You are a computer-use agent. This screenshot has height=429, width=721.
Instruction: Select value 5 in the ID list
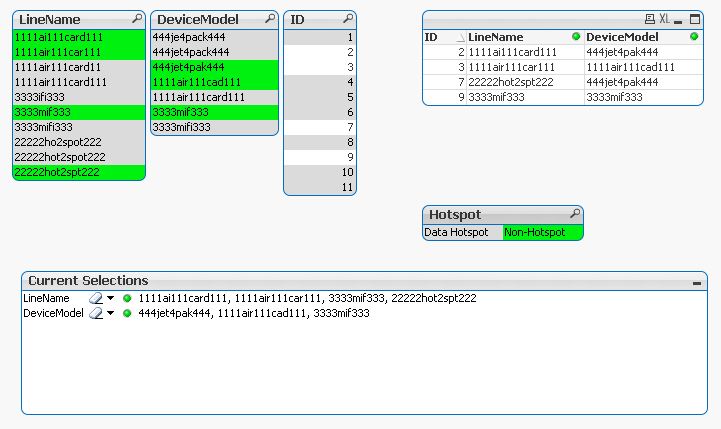click(320, 97)
